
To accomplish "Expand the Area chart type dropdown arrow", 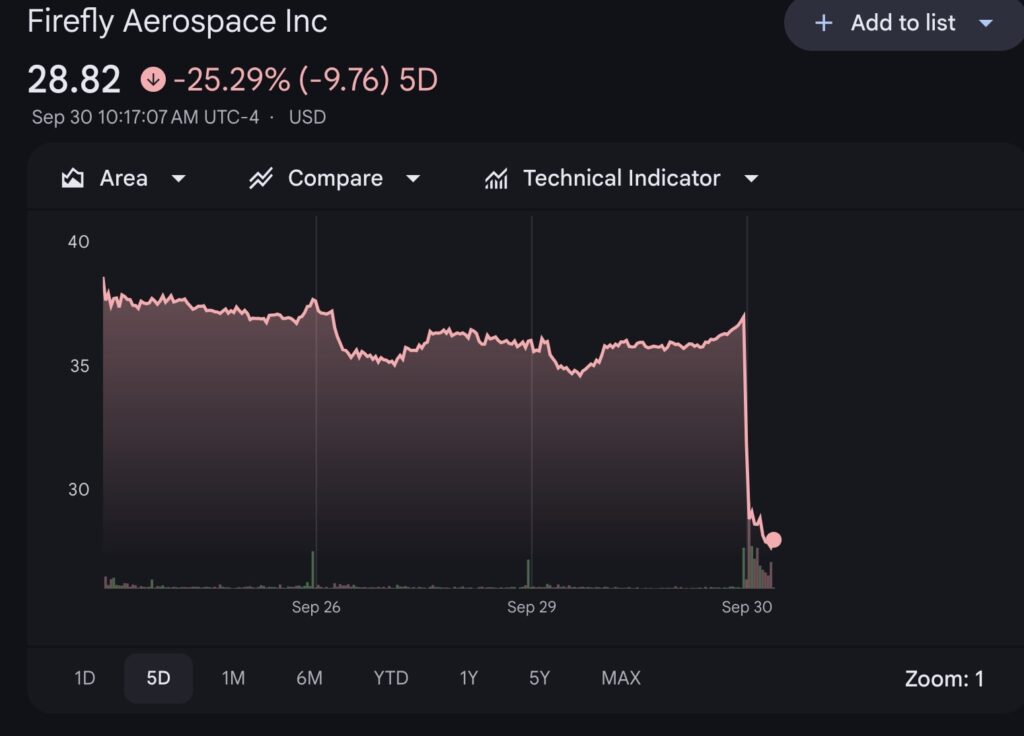I will pos(179,179).
